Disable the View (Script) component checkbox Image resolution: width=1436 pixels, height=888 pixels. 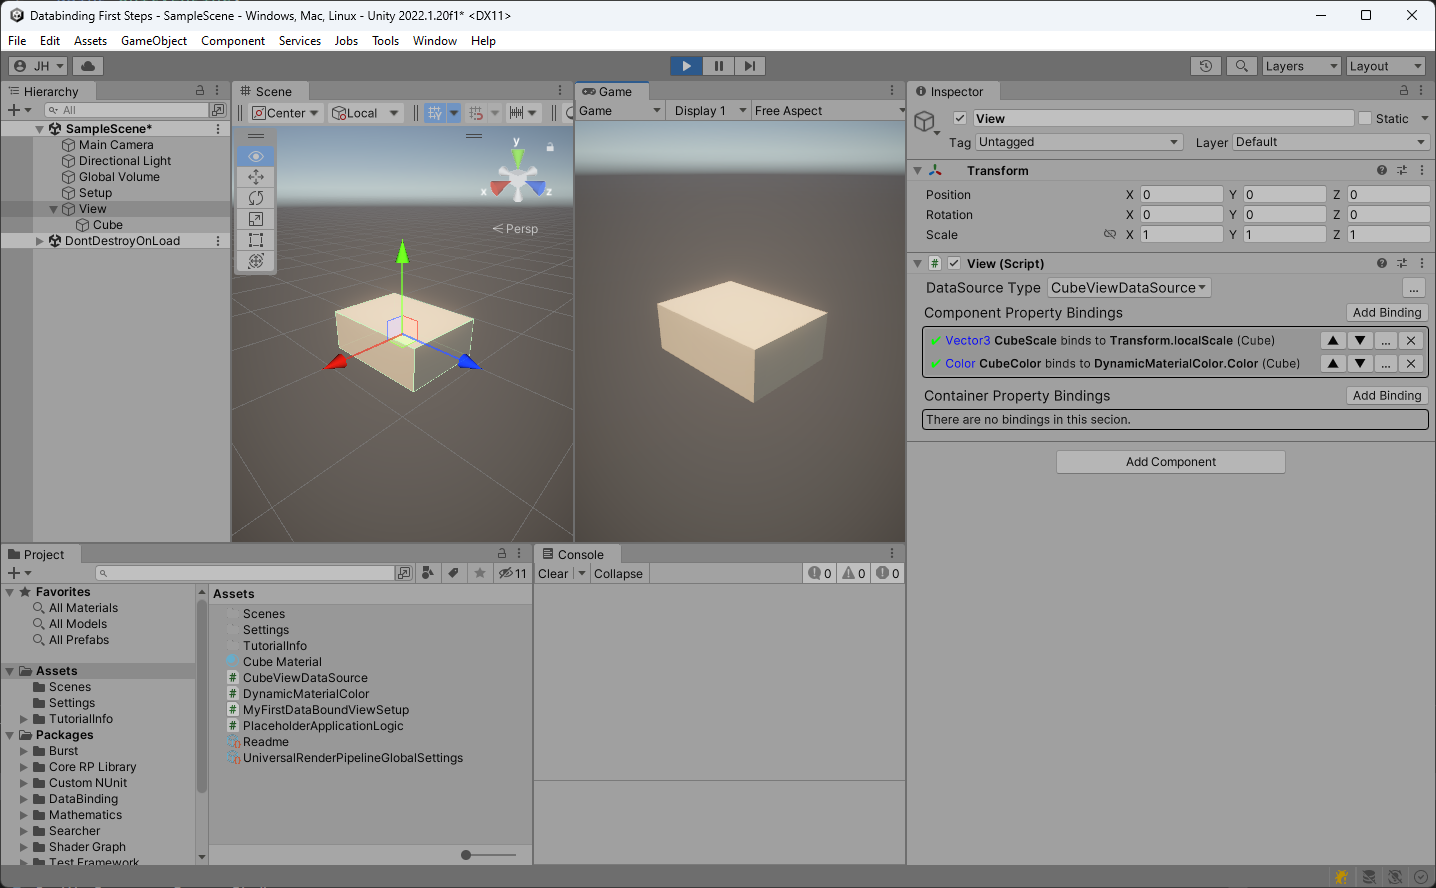(954, 263)
